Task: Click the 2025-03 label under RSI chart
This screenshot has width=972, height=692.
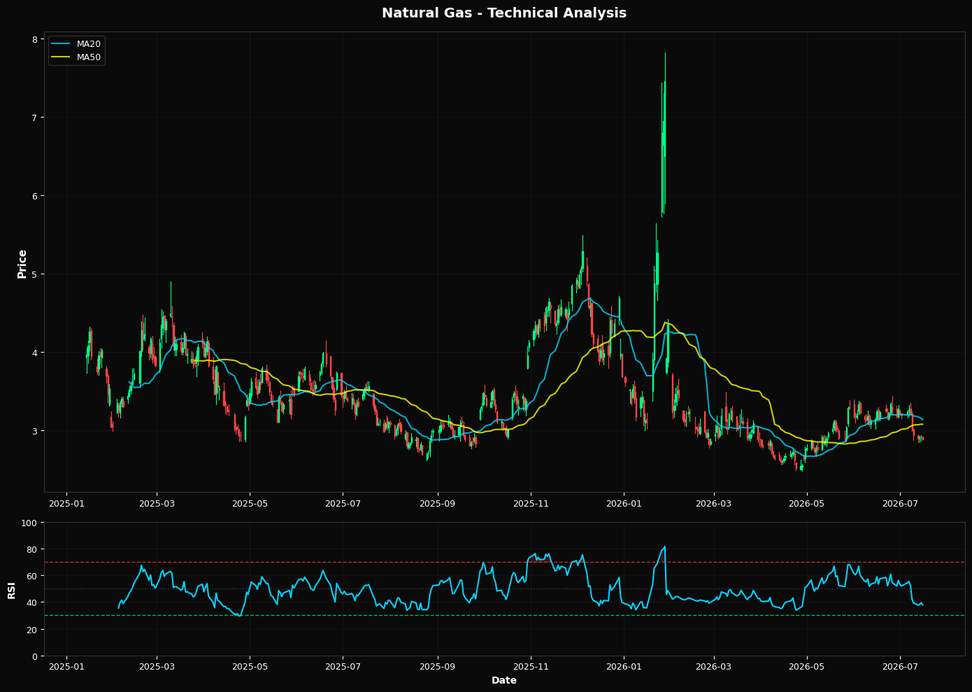Action: point(157,665)
